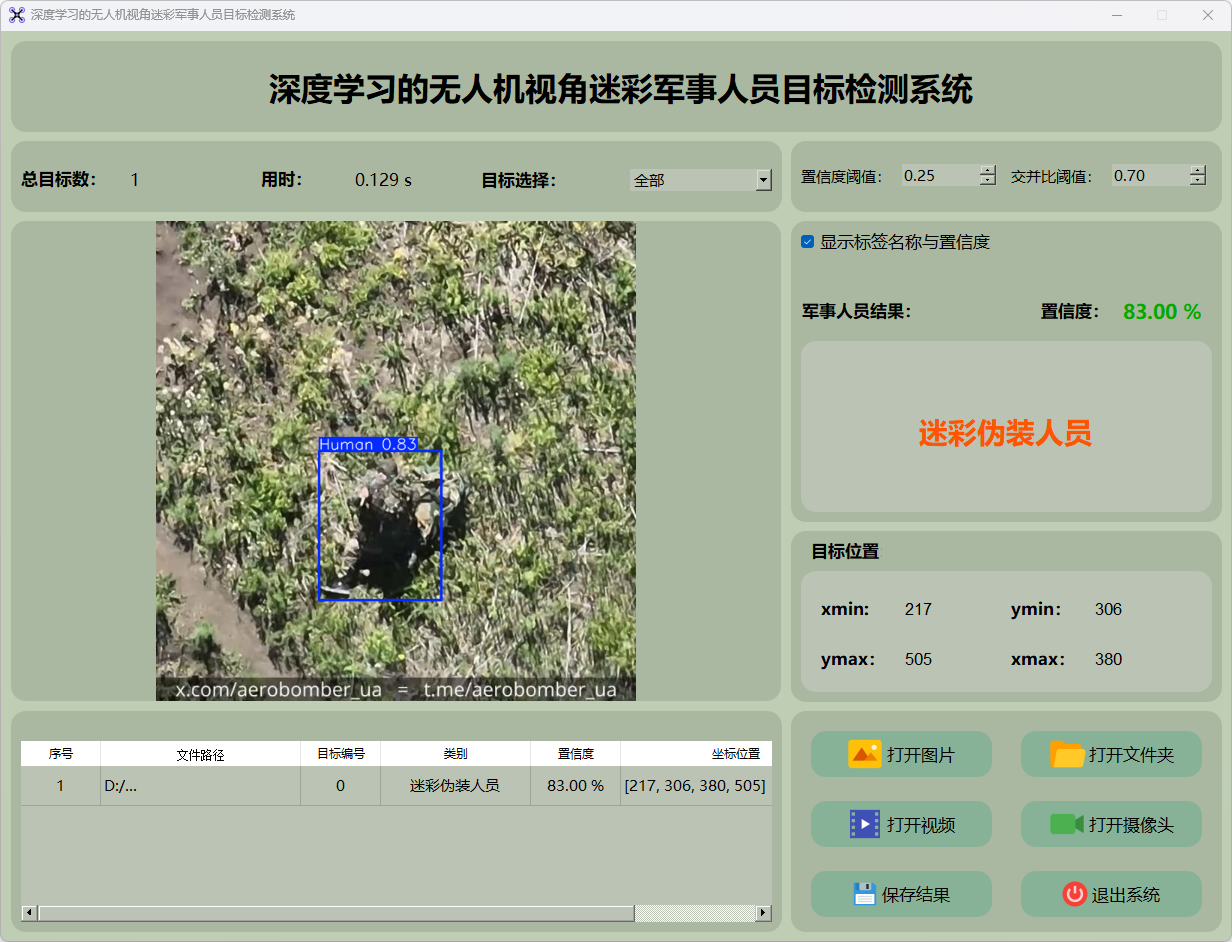Click the yellow folder icon on 打开文件夹

pos(1067,754)
